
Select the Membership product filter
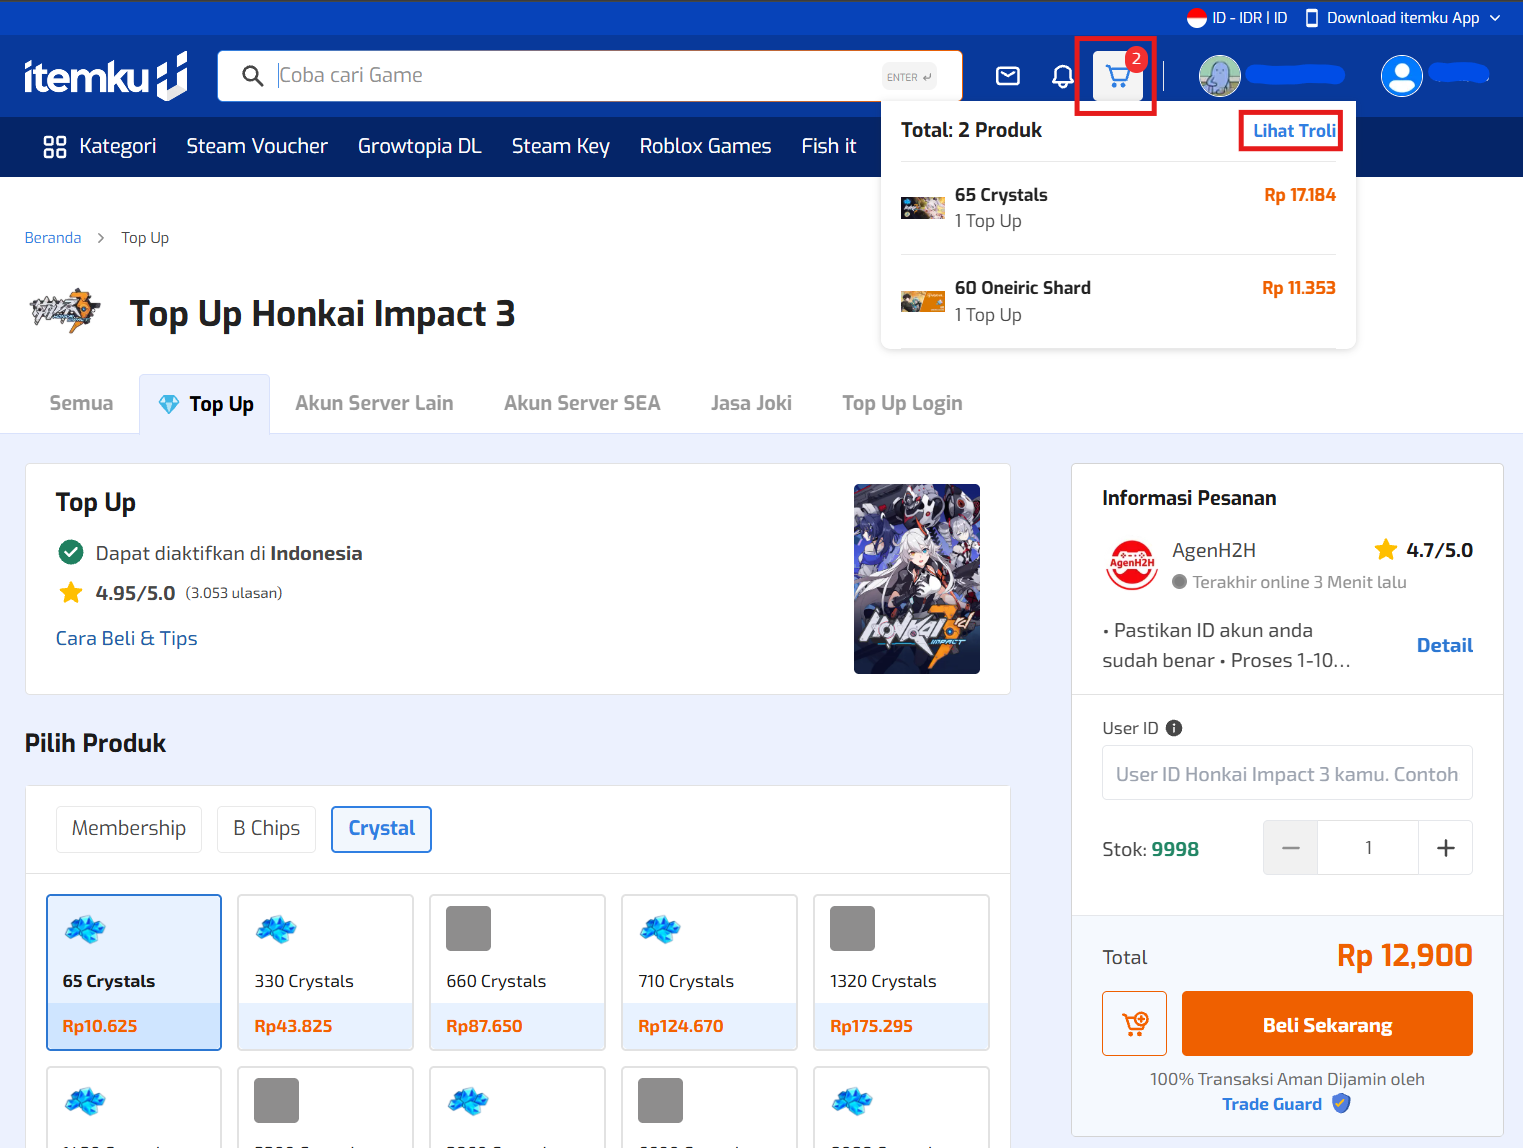click(x=129, y=829)
